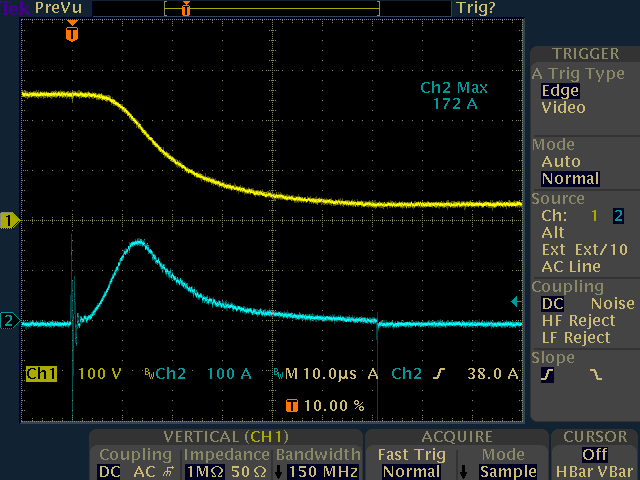The image size is (640, 480).
Task: Click the Tek logo in top corner
Action: pyautogui.click(x=14, y=8)
